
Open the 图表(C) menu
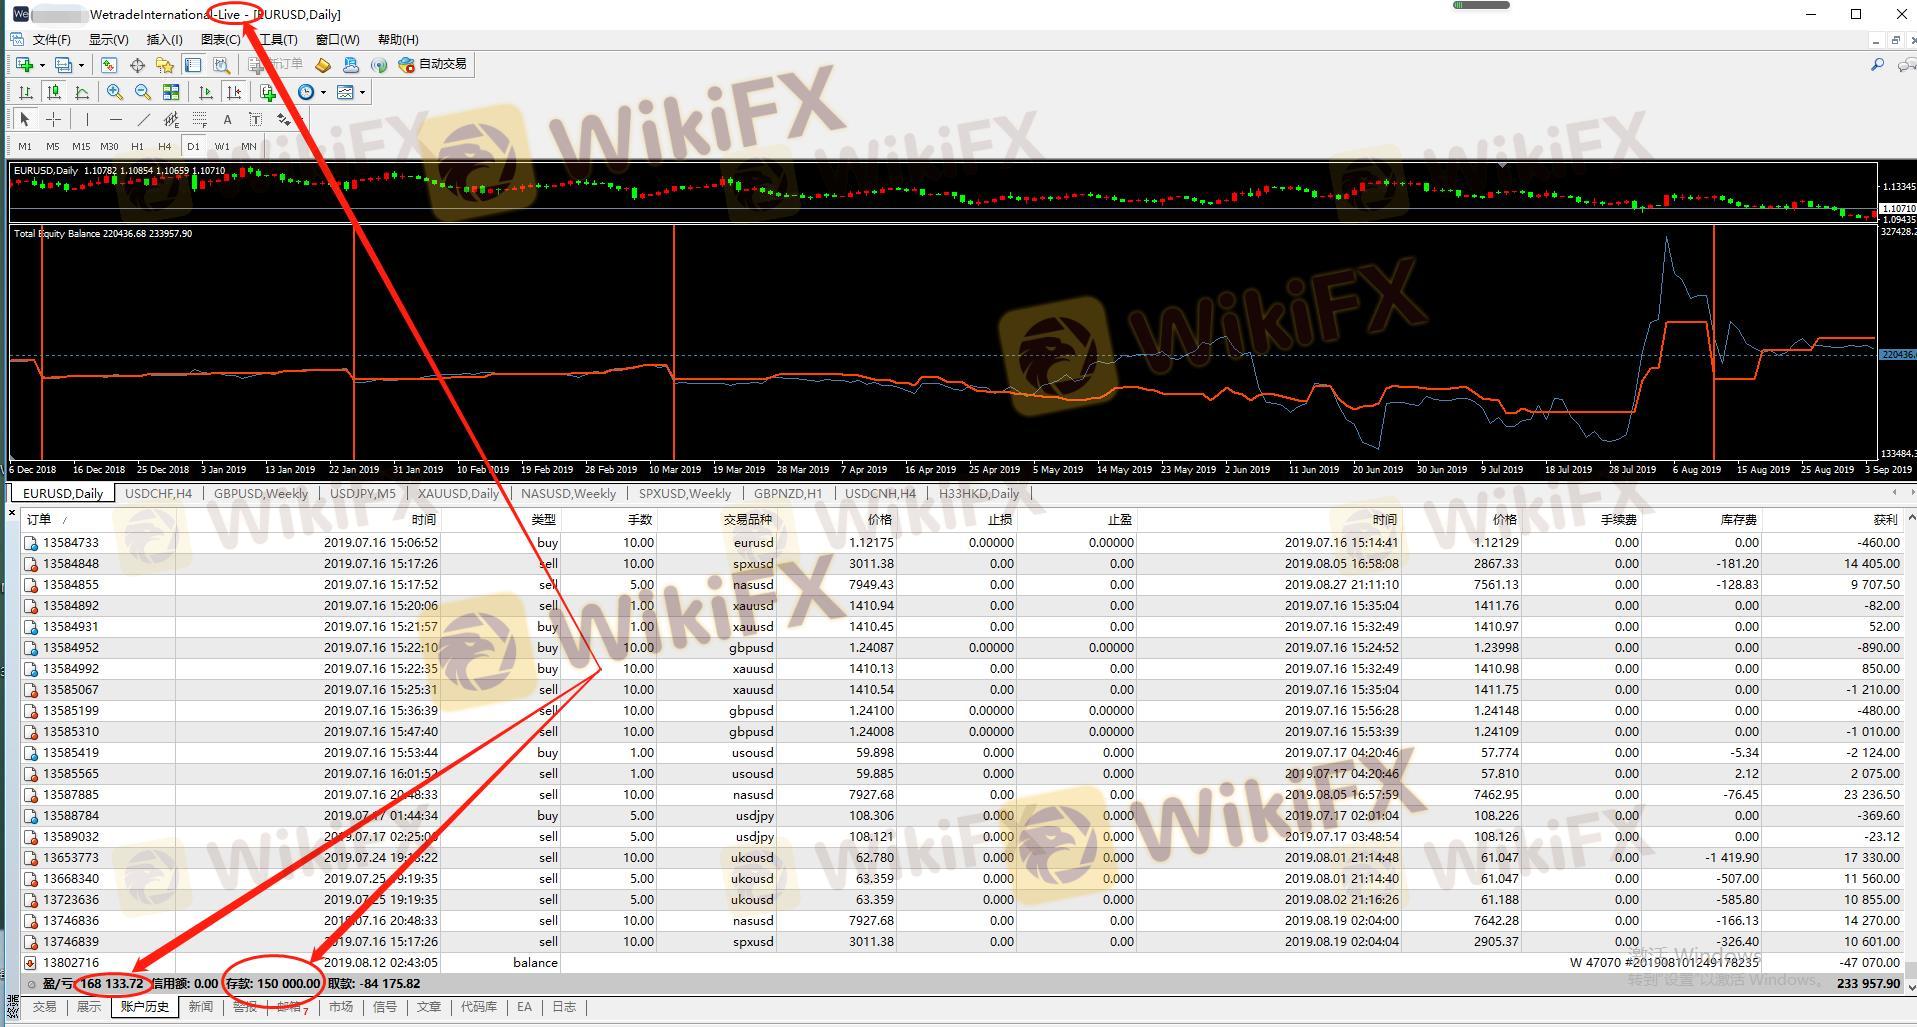[x=220, y=39]
